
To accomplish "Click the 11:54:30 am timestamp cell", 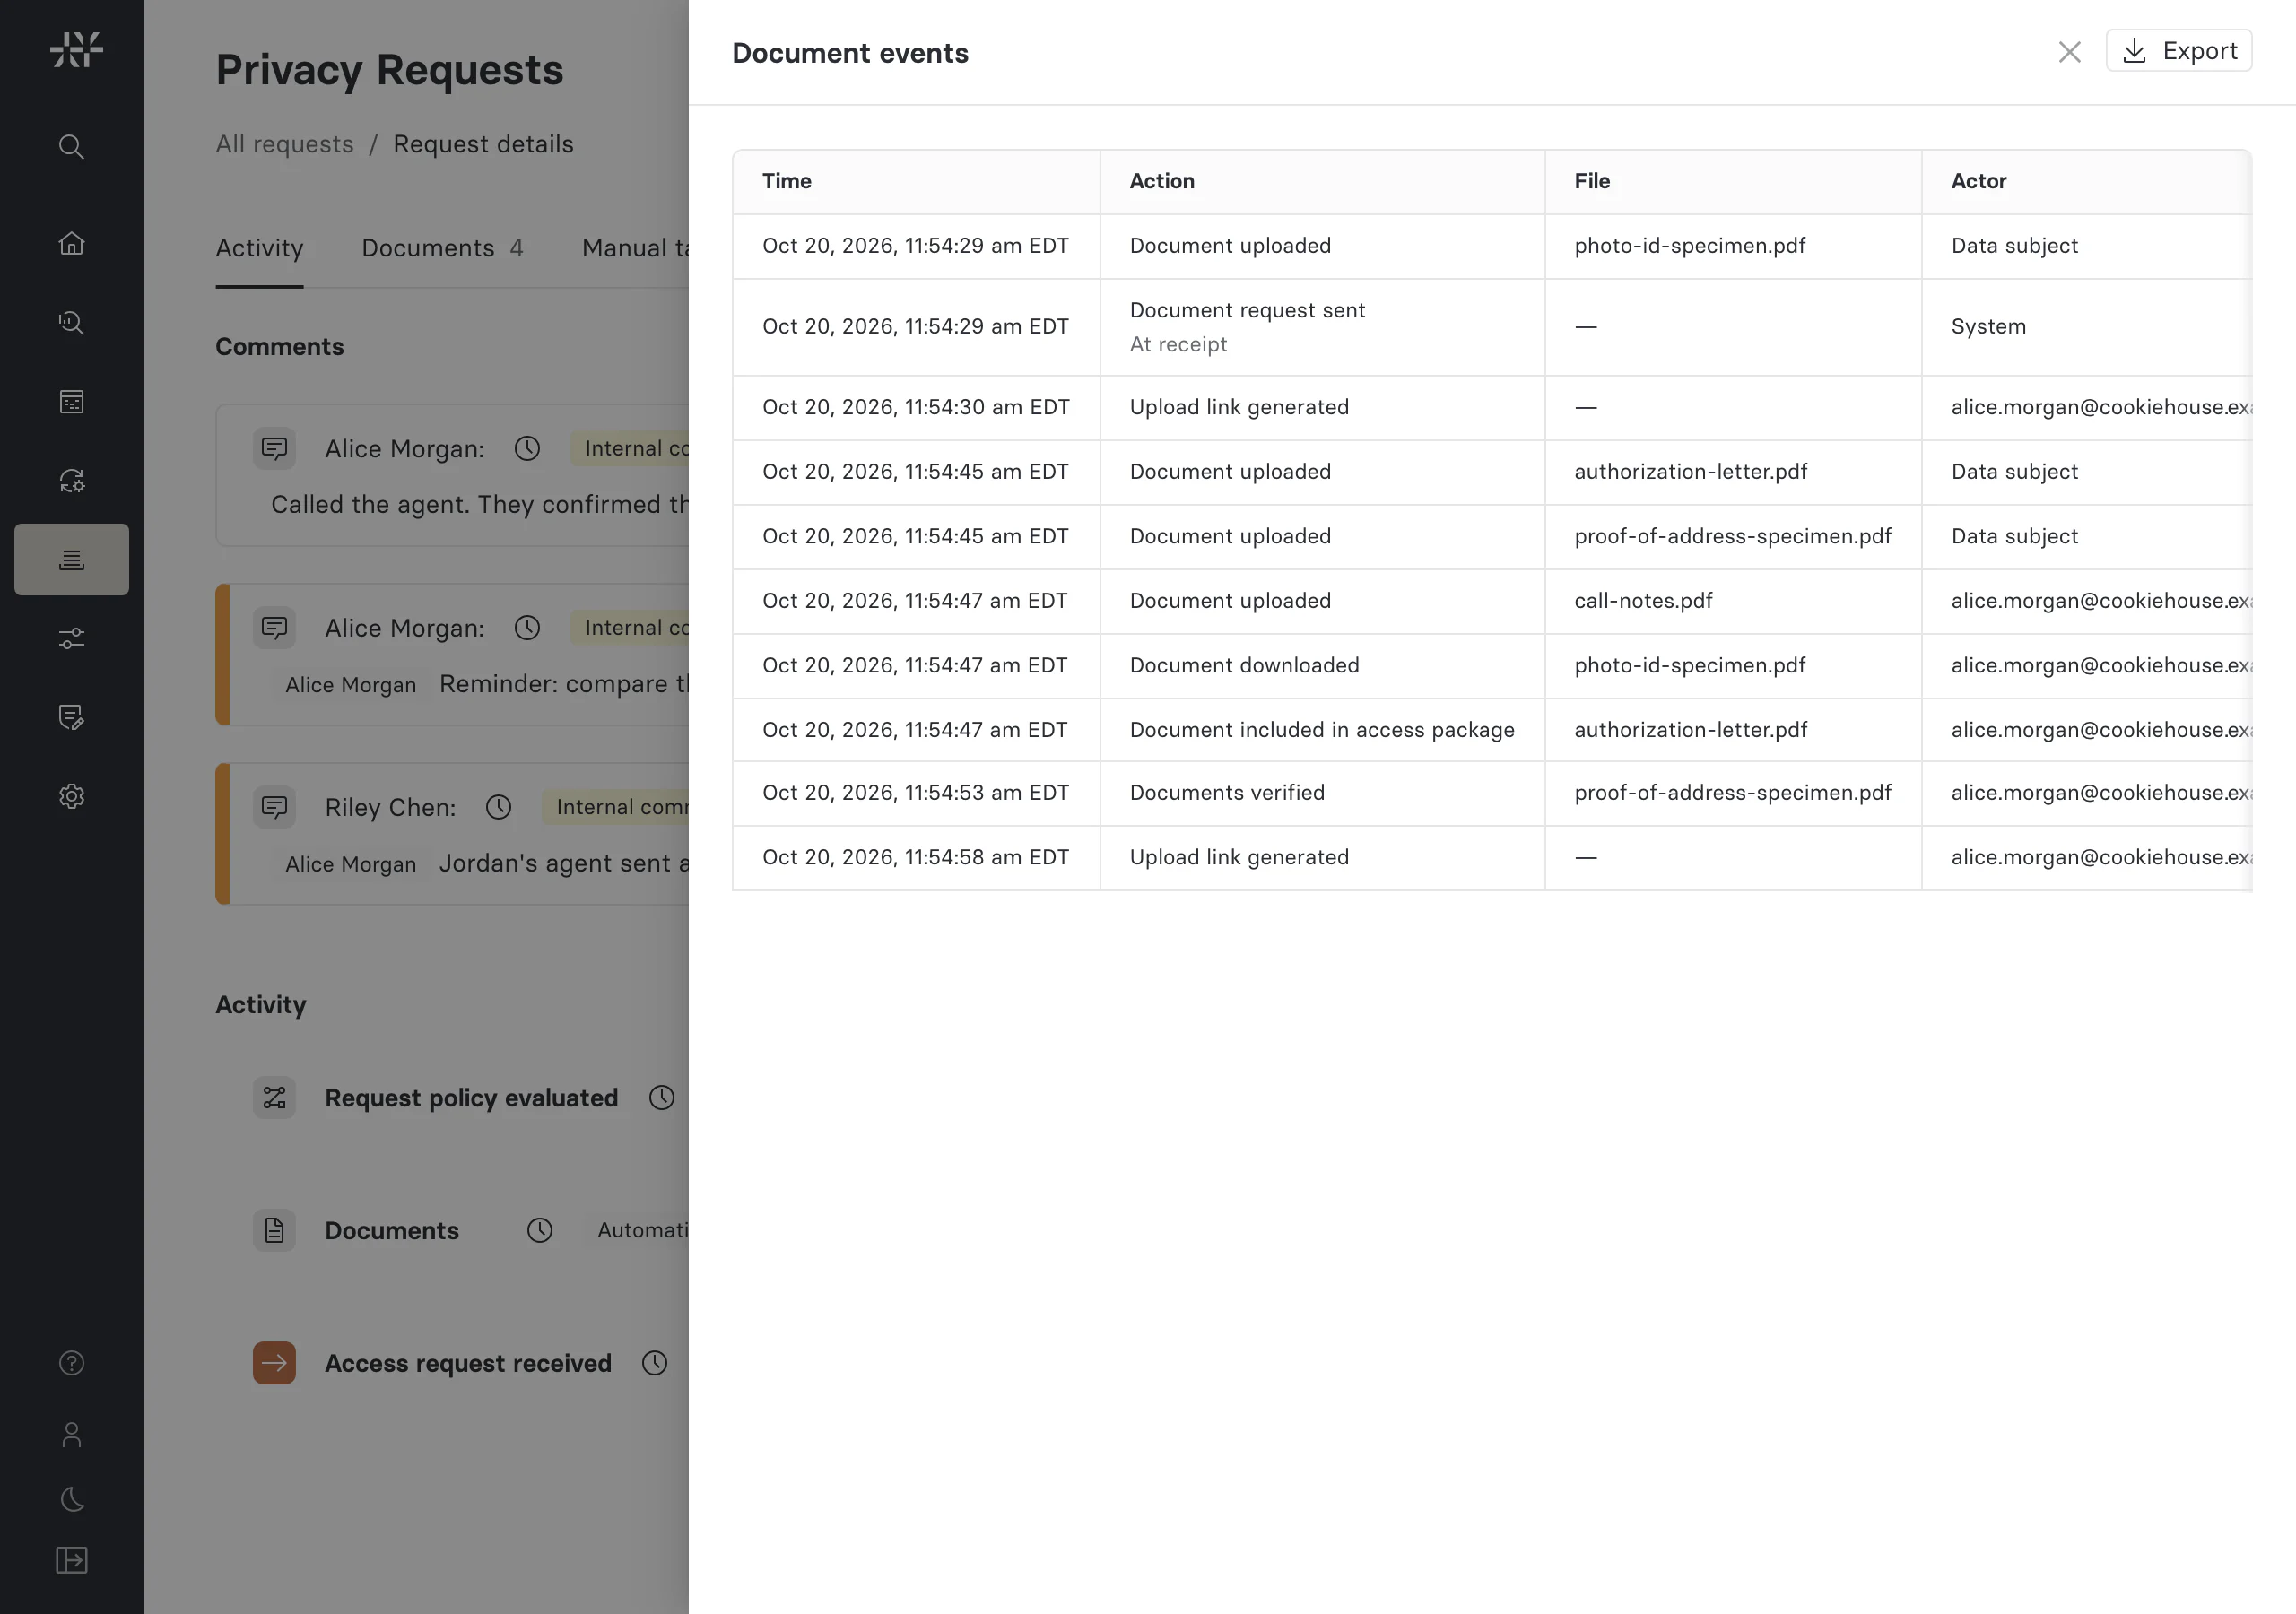I will coord(916,408).
